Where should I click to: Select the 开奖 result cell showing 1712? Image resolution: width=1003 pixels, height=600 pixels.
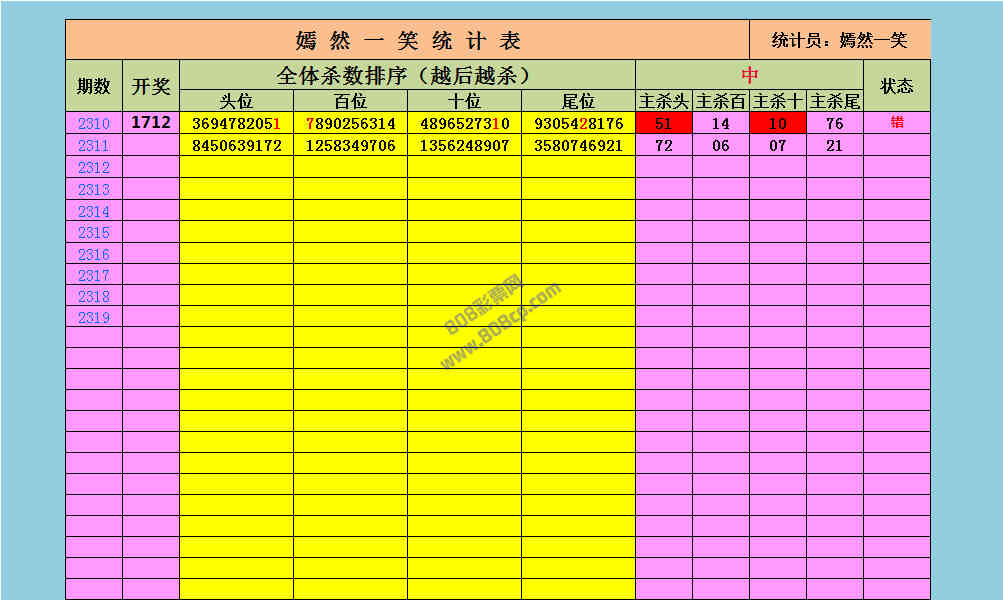coord(151,123)
